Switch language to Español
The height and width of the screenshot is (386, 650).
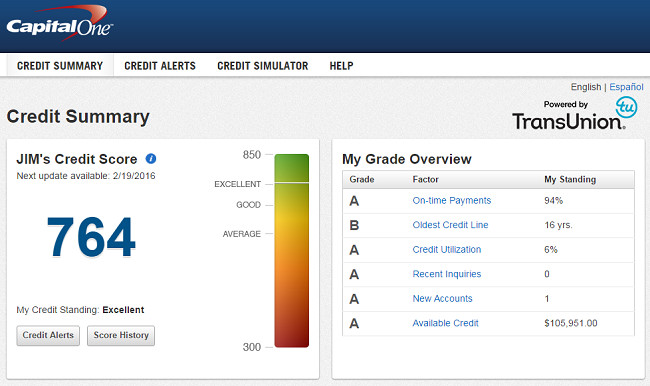point(626,87)
